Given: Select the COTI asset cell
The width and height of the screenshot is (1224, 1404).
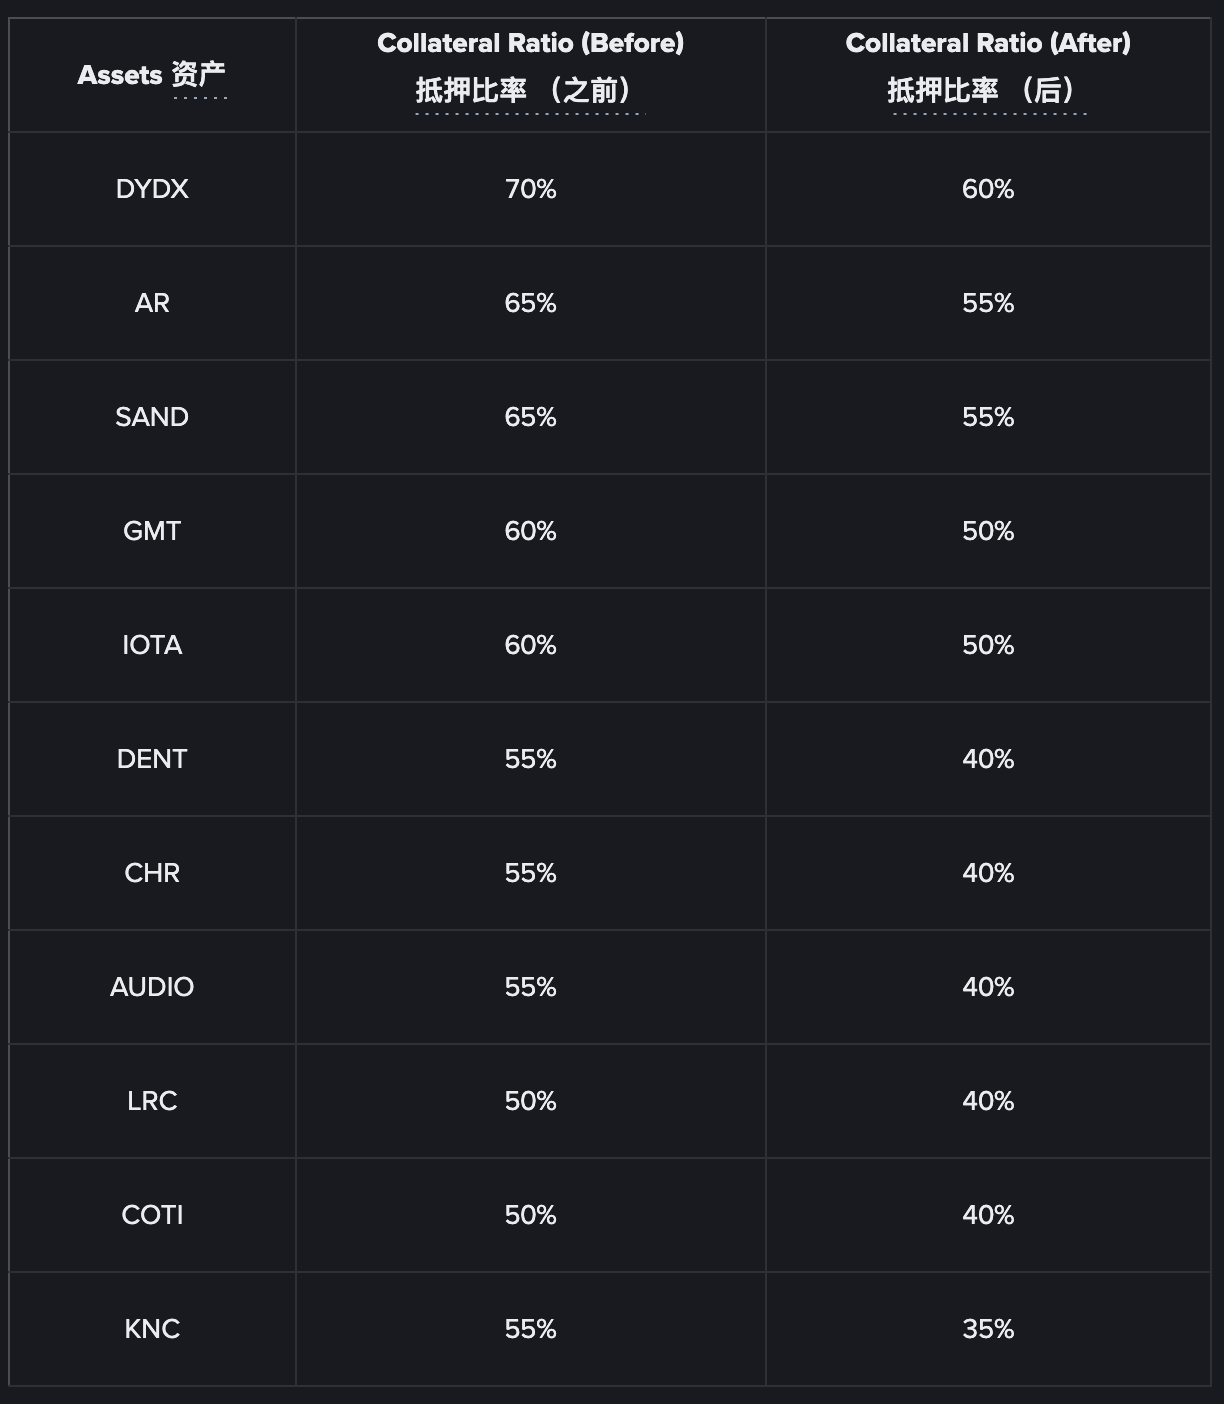Looking at the screenshot, I should point(152,1215).
